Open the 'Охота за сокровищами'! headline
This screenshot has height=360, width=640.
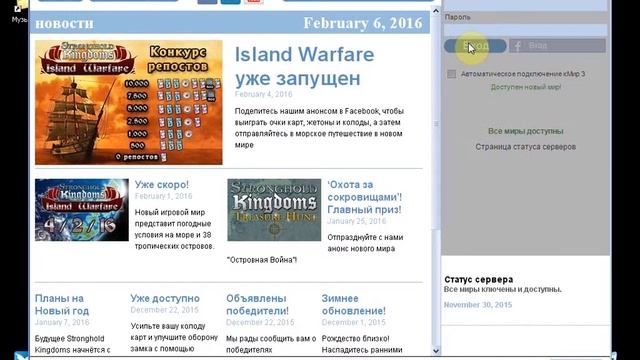pos(364,197)
